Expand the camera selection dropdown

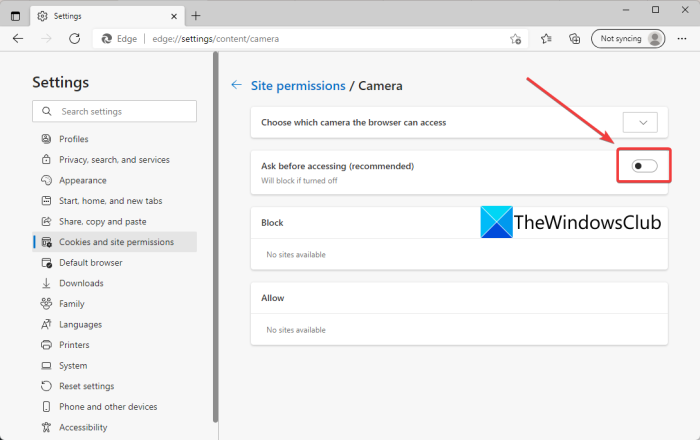(x=640, y=122)
